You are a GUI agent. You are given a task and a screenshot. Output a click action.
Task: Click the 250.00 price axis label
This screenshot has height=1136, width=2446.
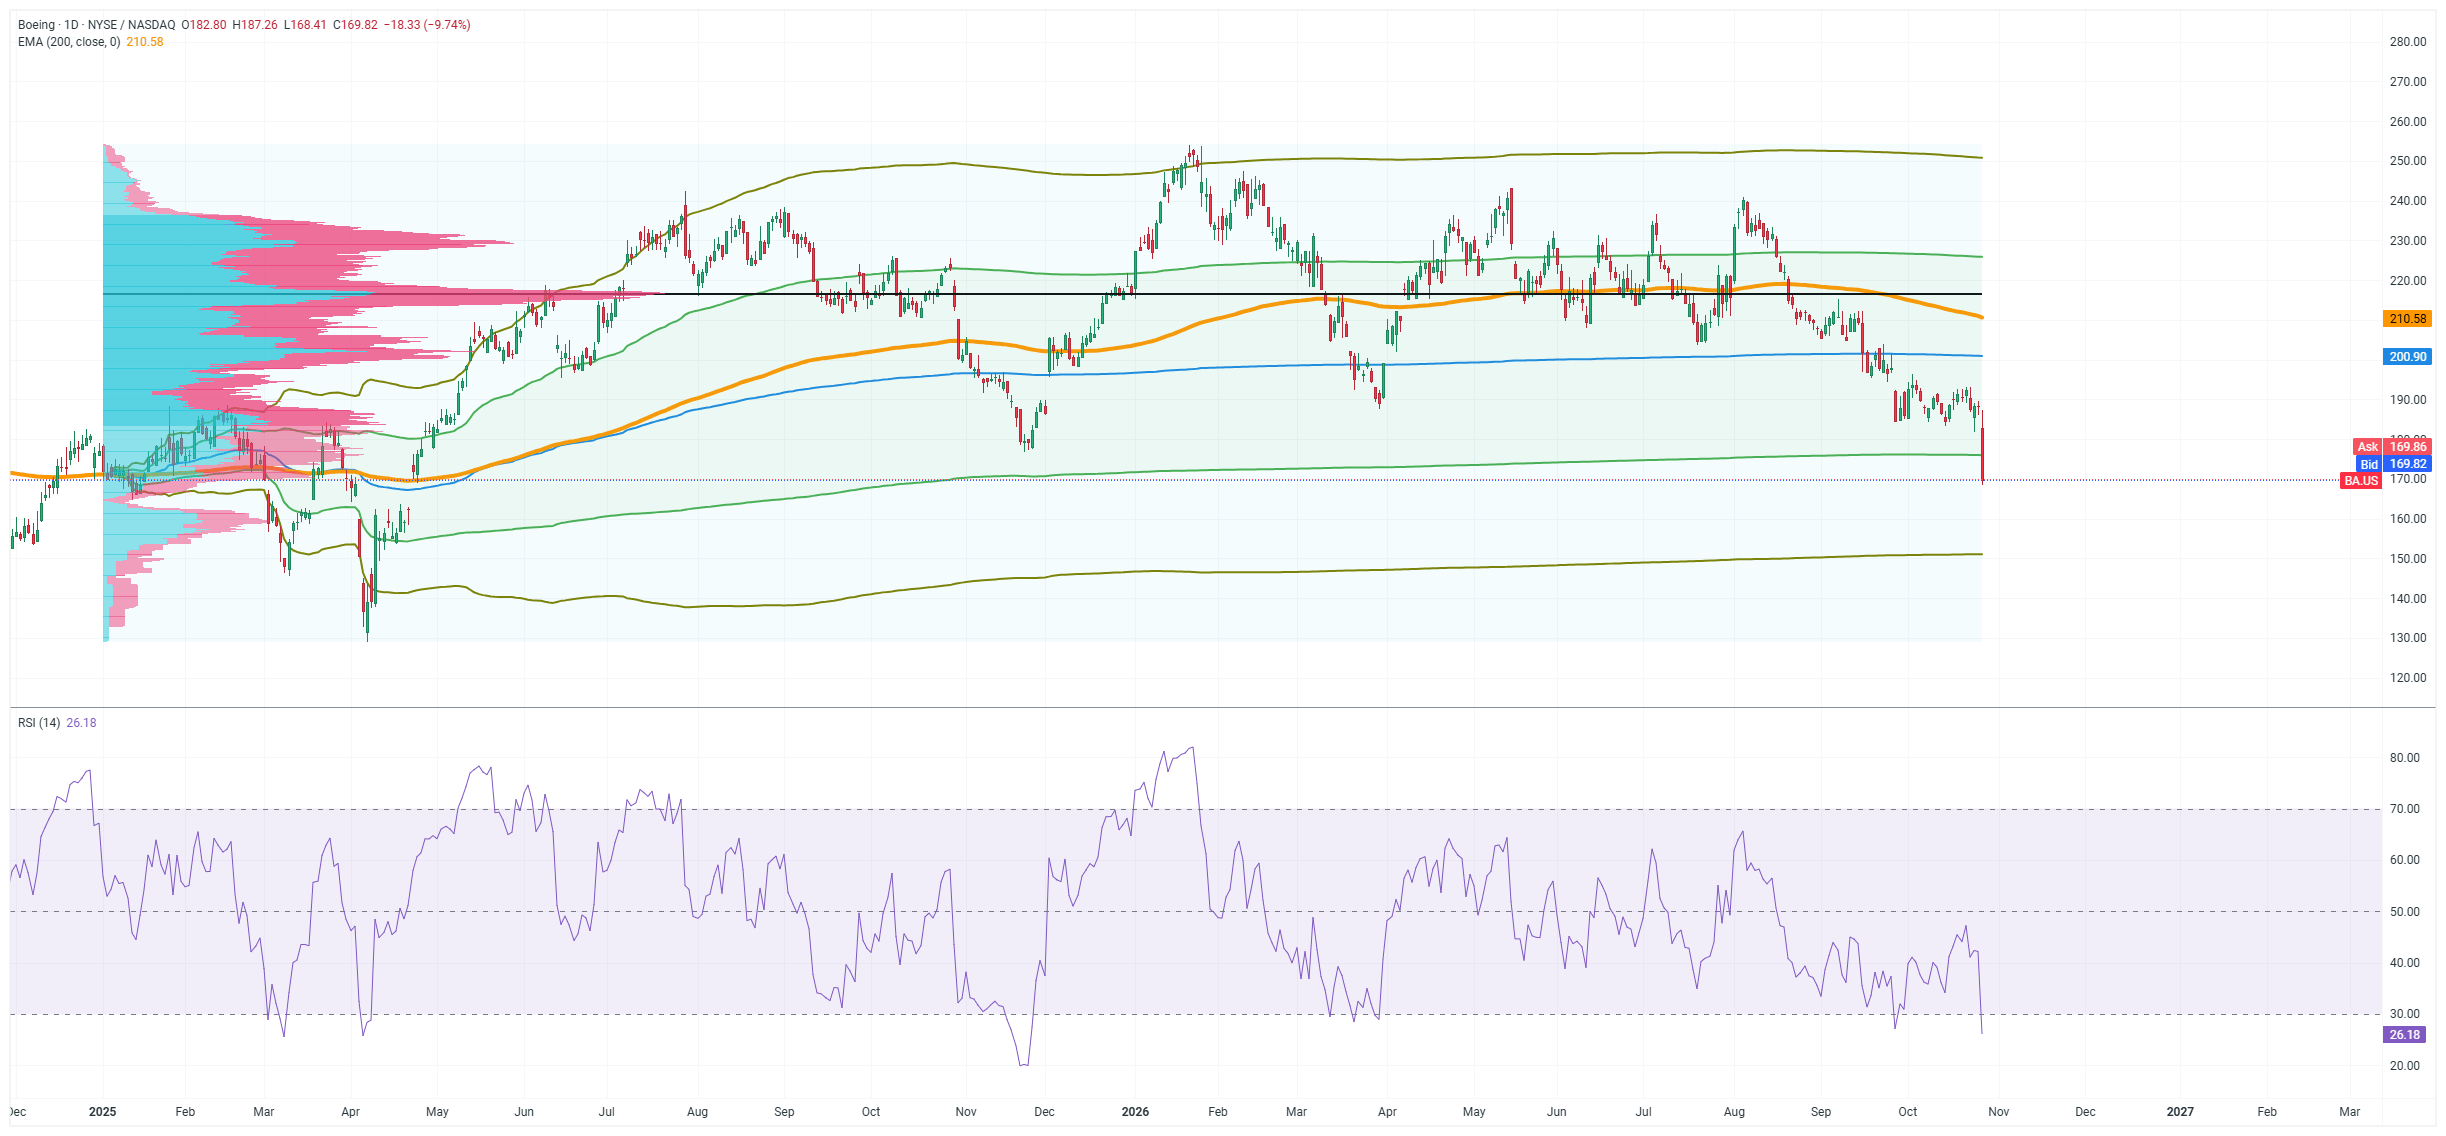pos(2408,161)
